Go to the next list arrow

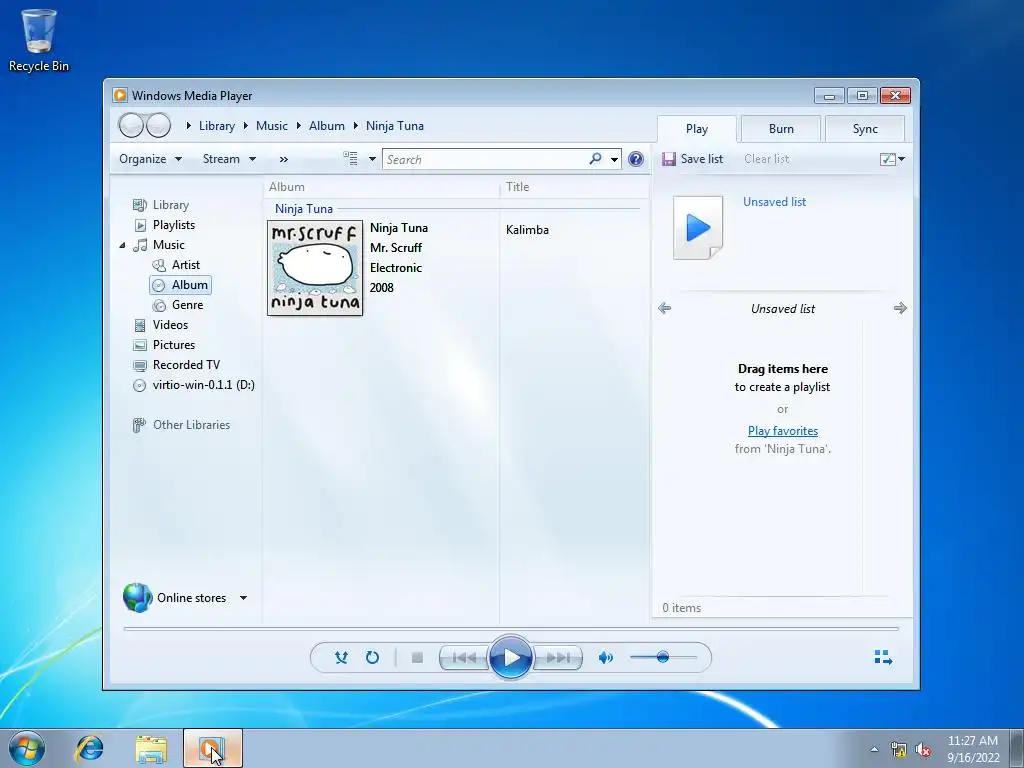click(x=900, y=308)
